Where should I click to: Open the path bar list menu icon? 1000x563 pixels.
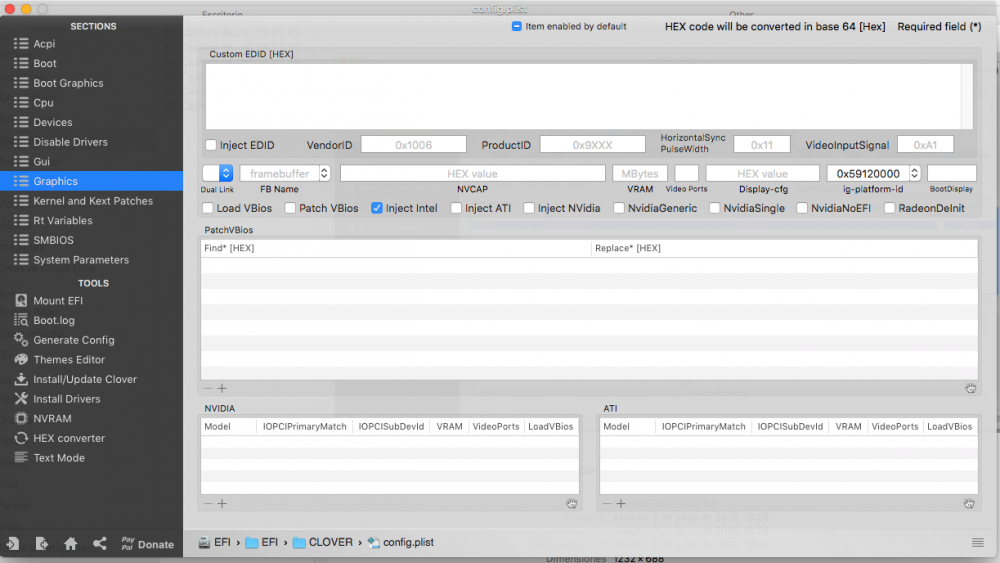point(978,543)
